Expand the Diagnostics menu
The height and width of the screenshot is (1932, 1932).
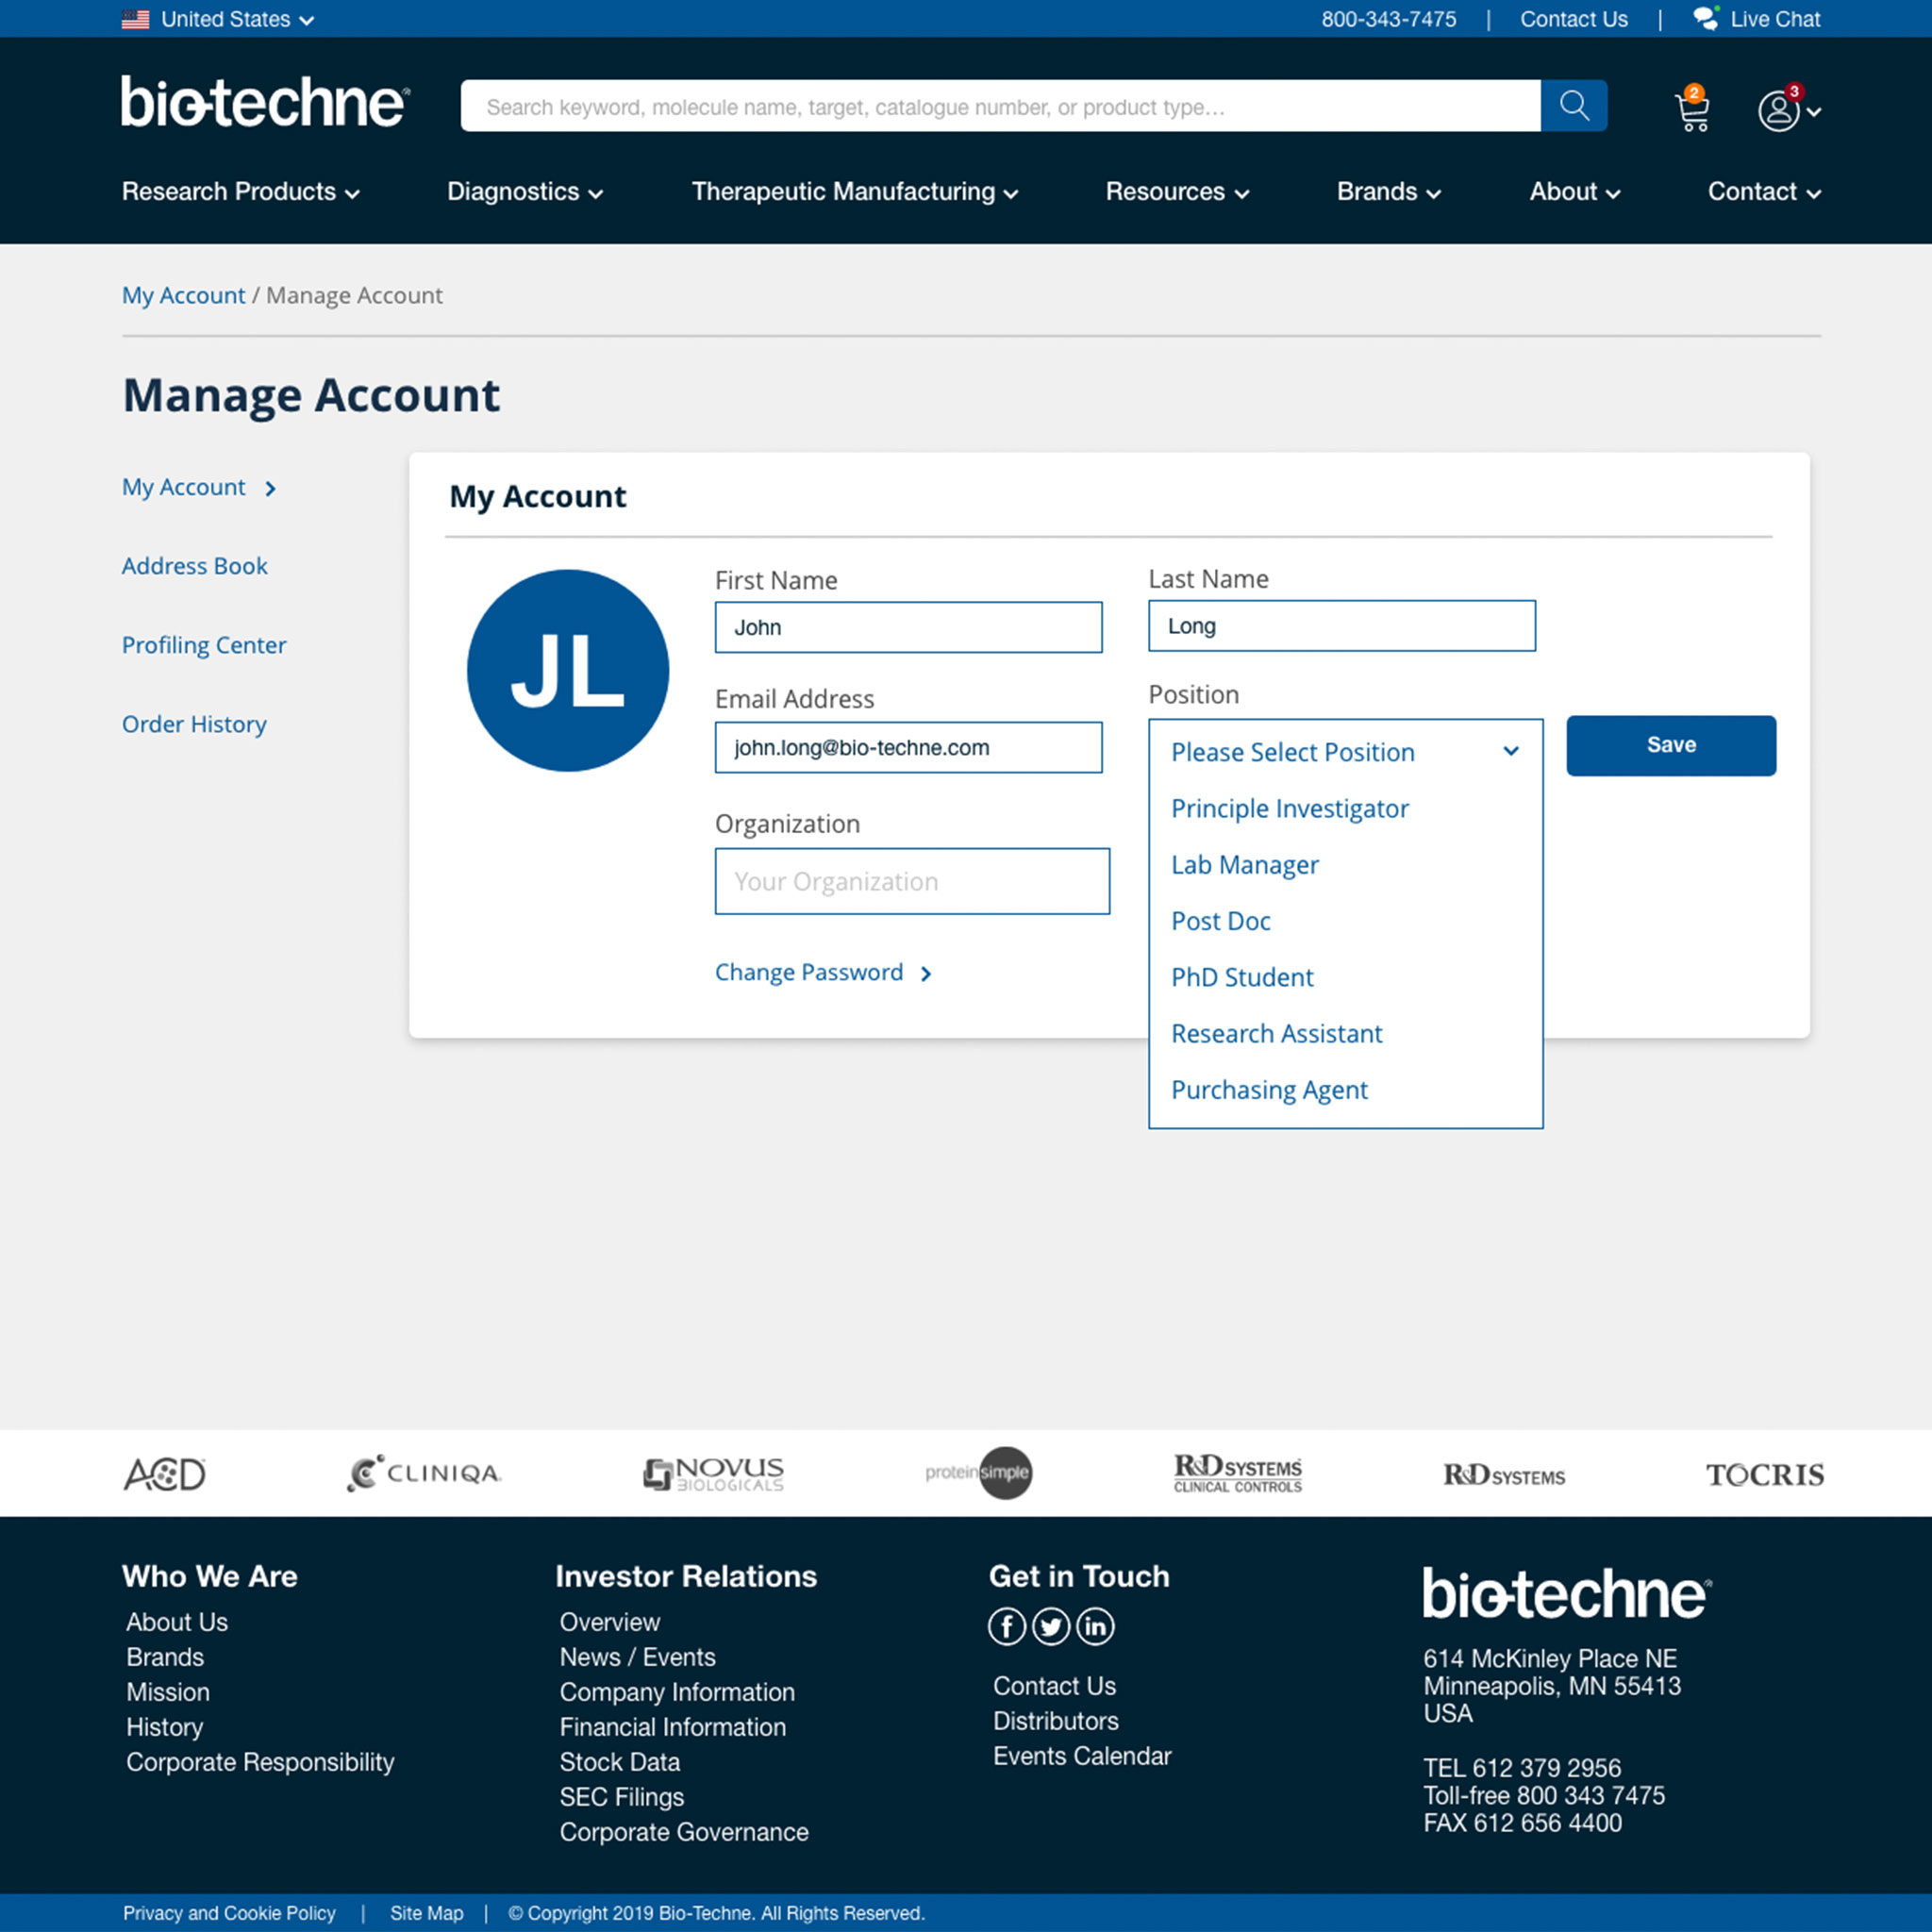click(525, 192)
